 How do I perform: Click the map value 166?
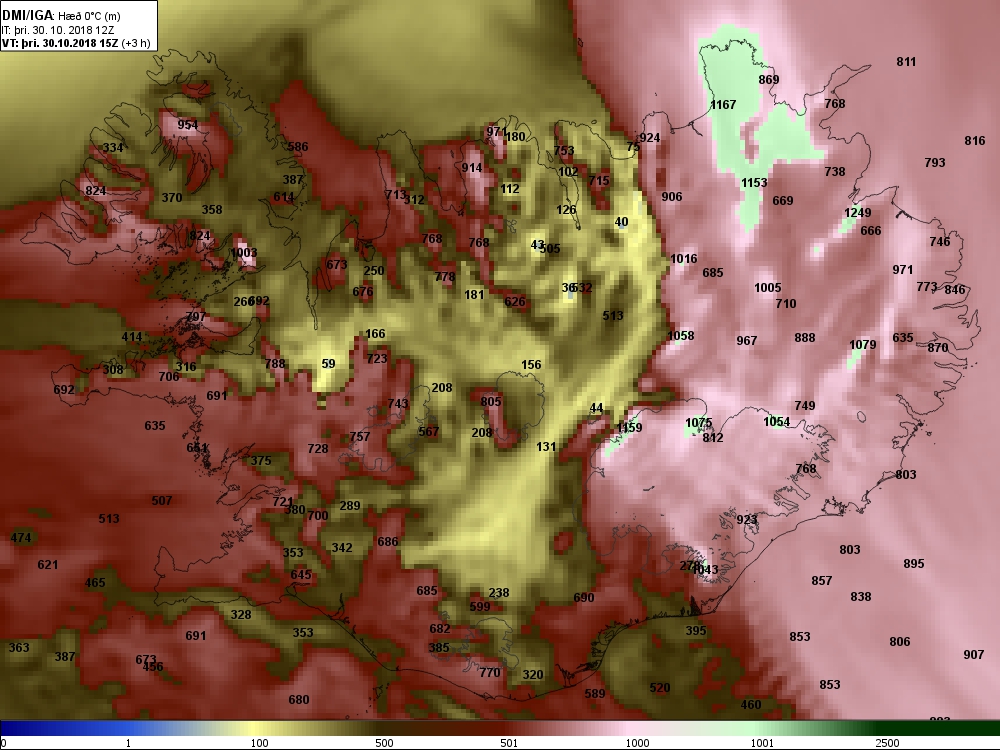[x=375, y=334]
